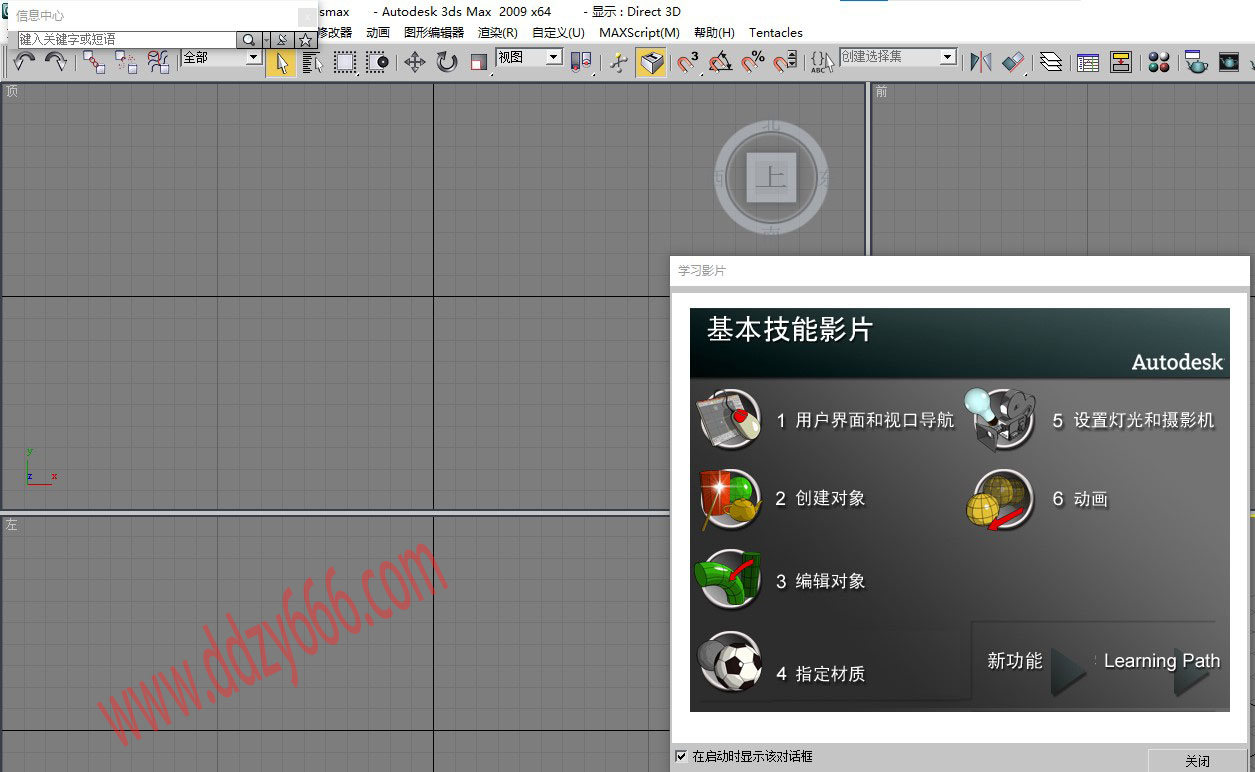Viewport: 1255px width, 772px height.
Task: Open the Schematic View
Action: coord(1121,62)
